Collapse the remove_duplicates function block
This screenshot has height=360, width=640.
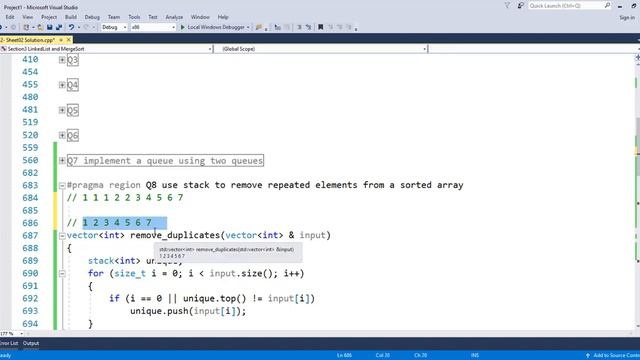click(62, 236)
